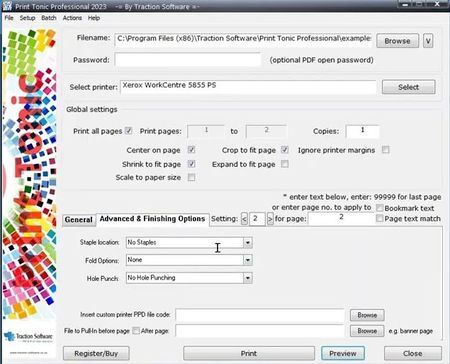Click the Traction Software logo
450x364 pixels.
click(29, 337)
